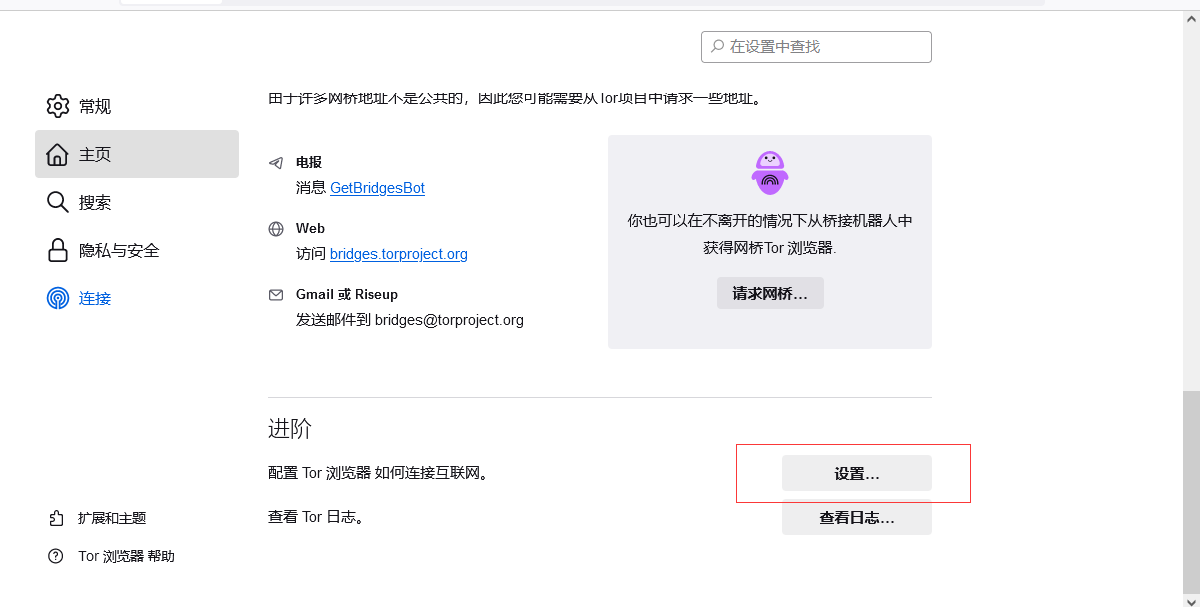The width and height of the screenshot is (1200, 607).
Task: Click the 查看日志… button
Action: (x=857, y=518)
